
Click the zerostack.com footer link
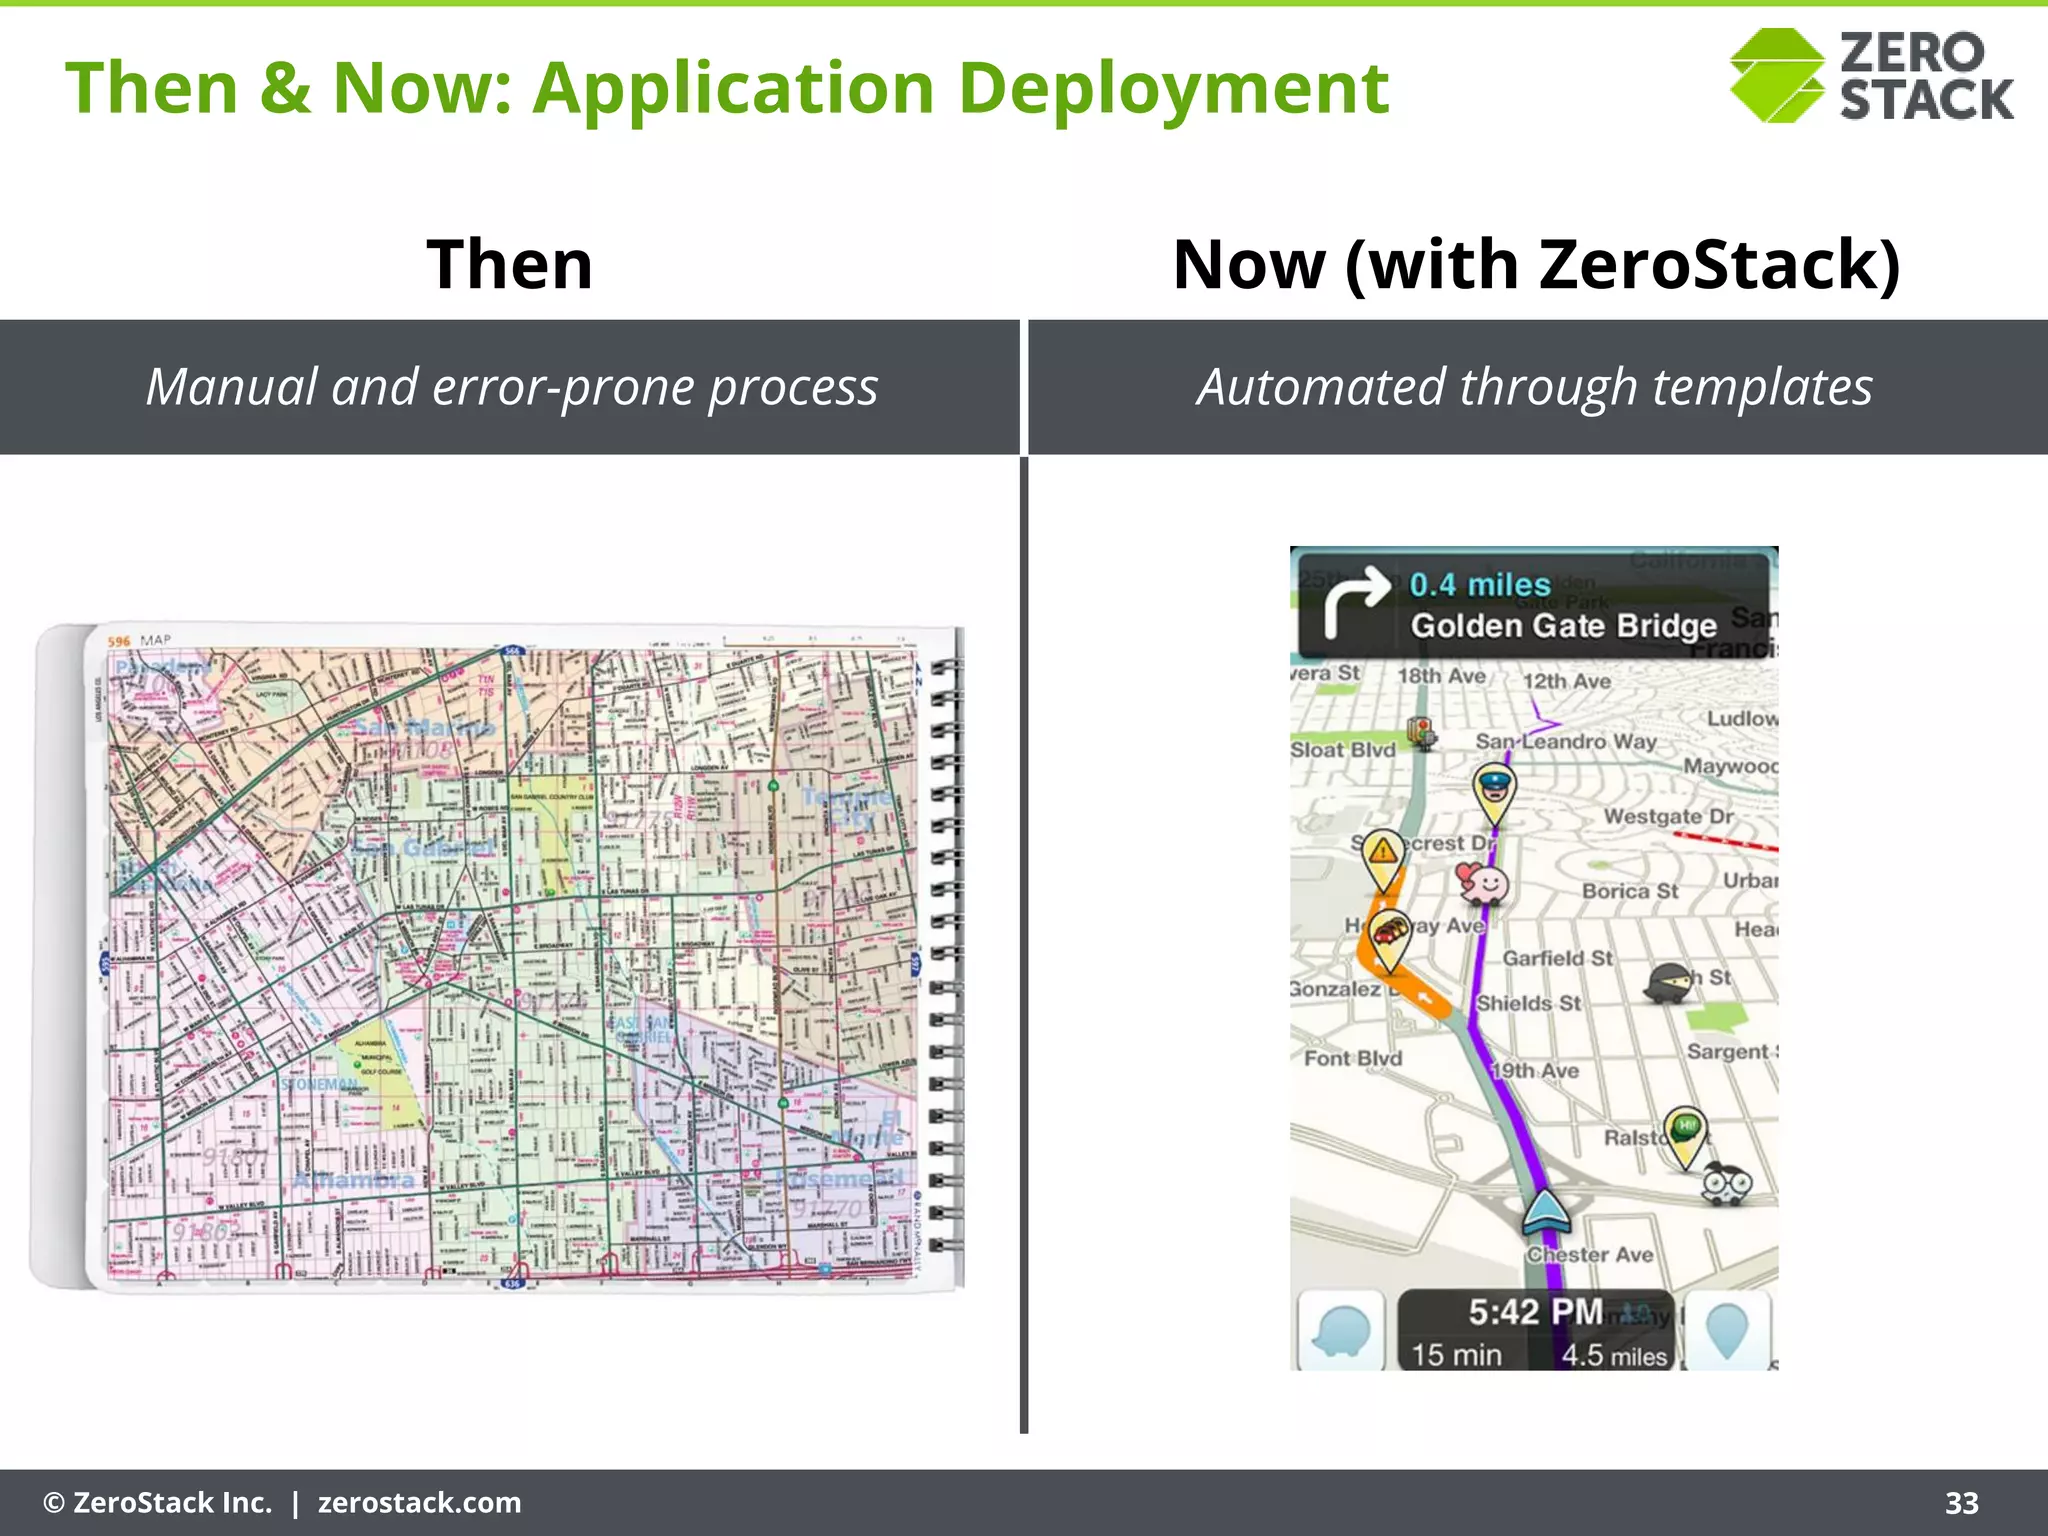click(419, 1503)
